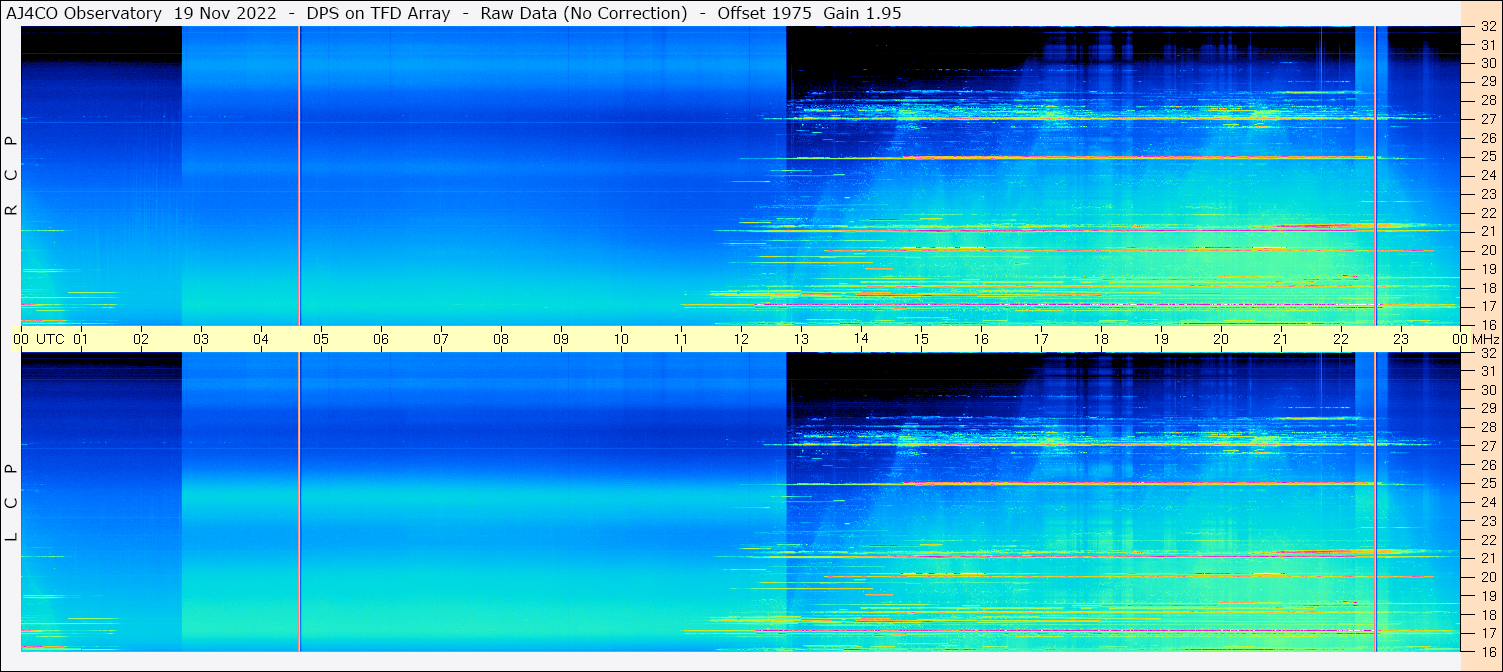The height and width of the screenshot is (672, 1503).
Task: Select the 09 hour marker on the time axis
Action: (x=561, y=339)
